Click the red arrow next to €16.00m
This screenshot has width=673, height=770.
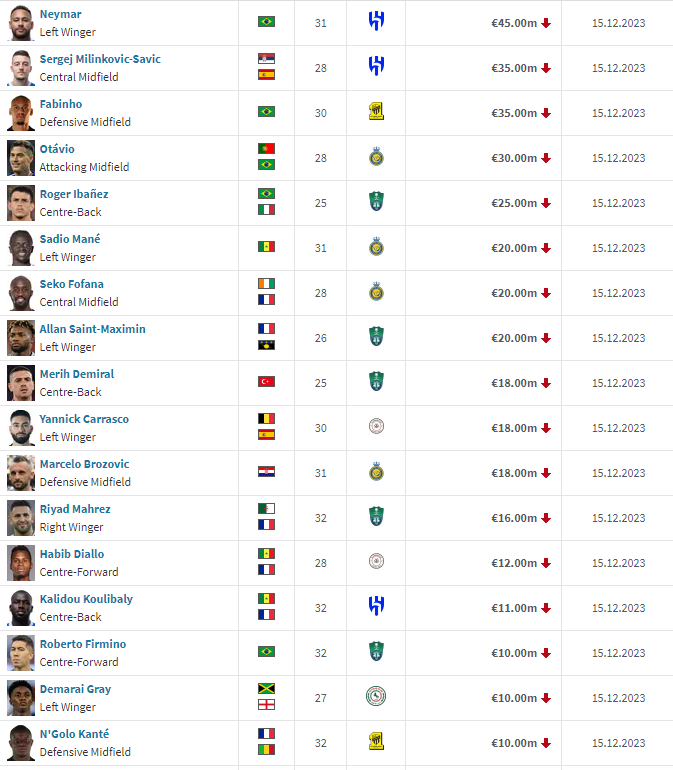[546, 518]
